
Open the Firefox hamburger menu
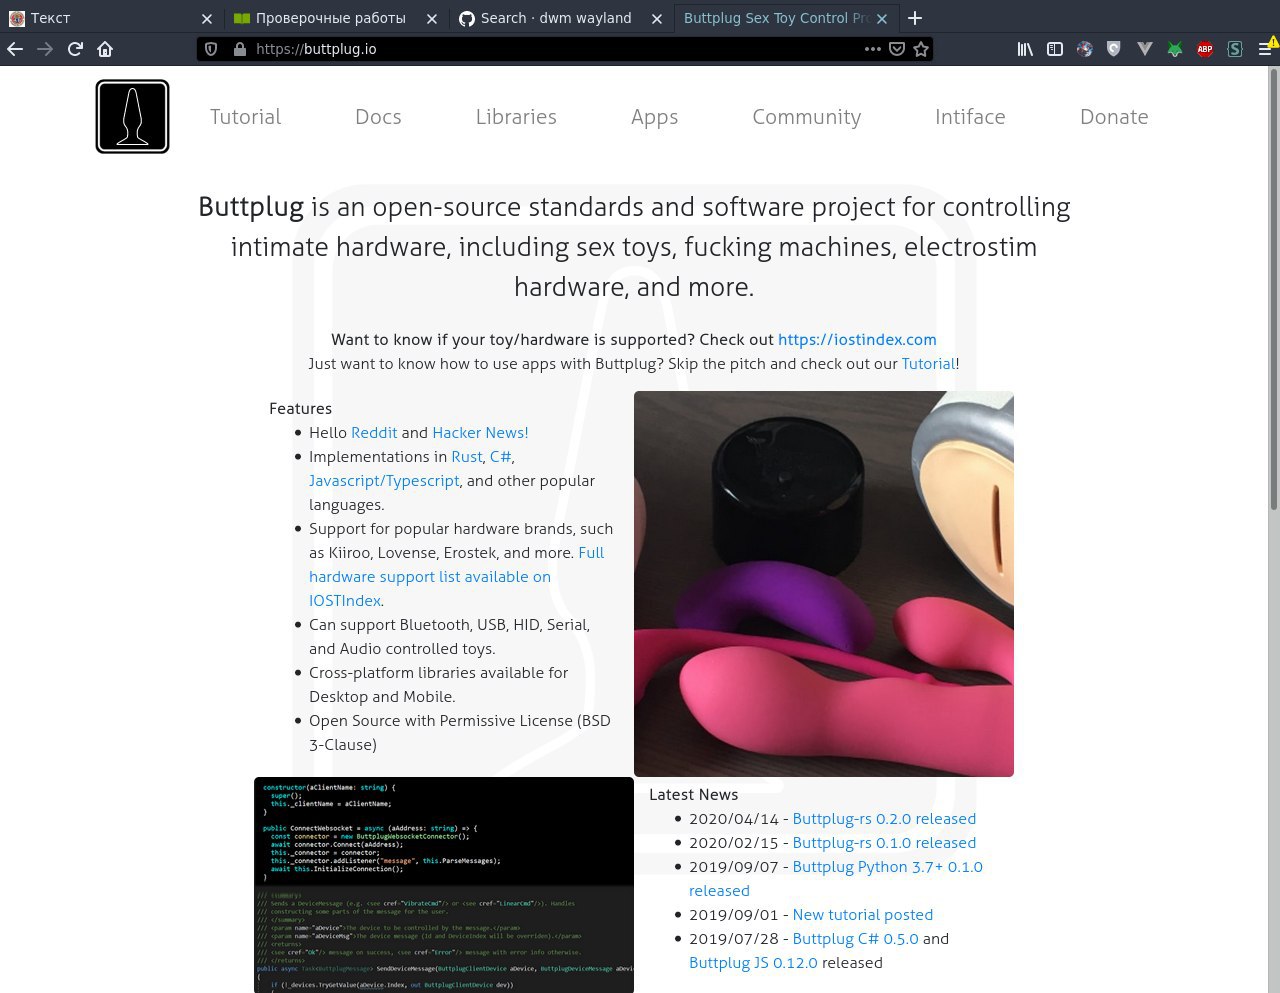click(1265, 49)
